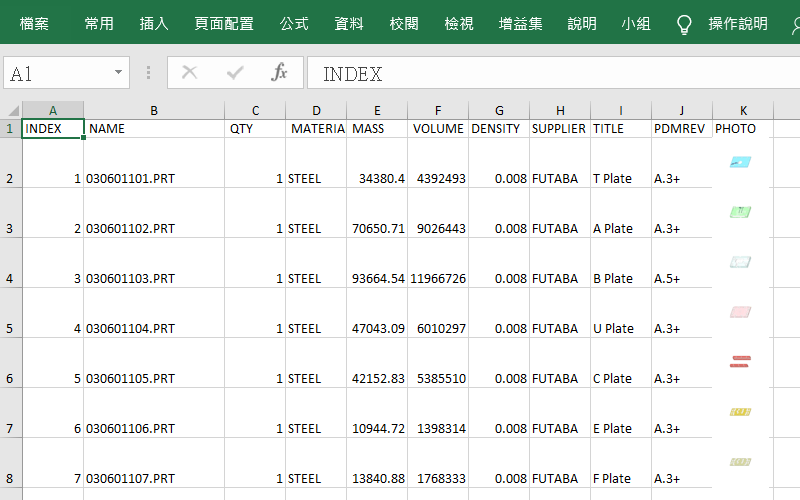Select the pink U Plate photo thumbnail
800x500 pixels.
coord(741,312)
